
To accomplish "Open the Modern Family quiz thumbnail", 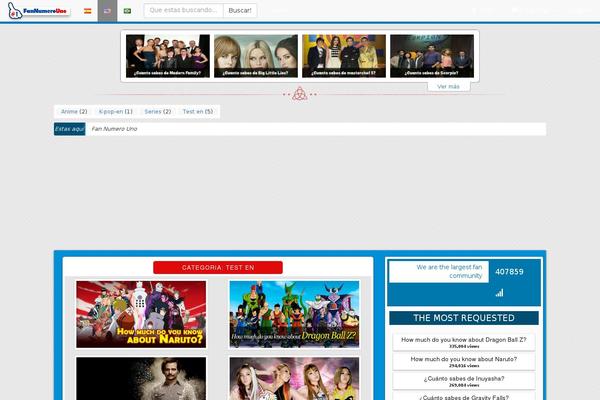I will 168,56.
